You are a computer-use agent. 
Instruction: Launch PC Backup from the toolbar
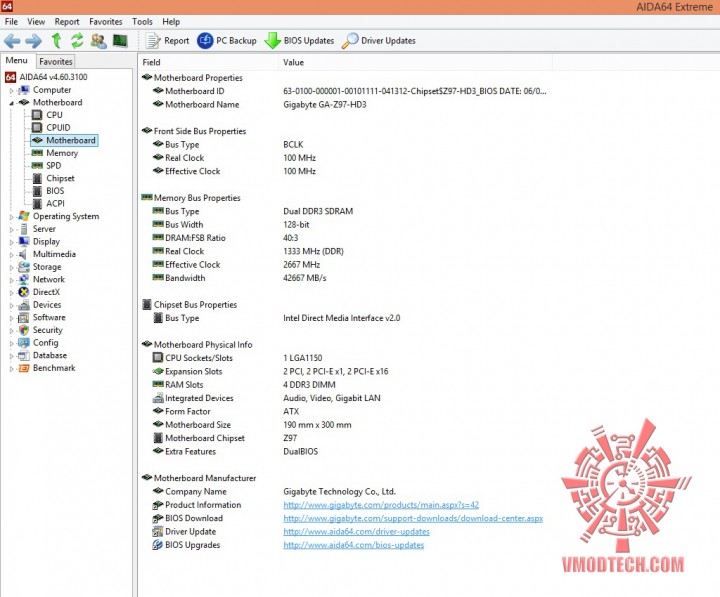pos(227,40)
